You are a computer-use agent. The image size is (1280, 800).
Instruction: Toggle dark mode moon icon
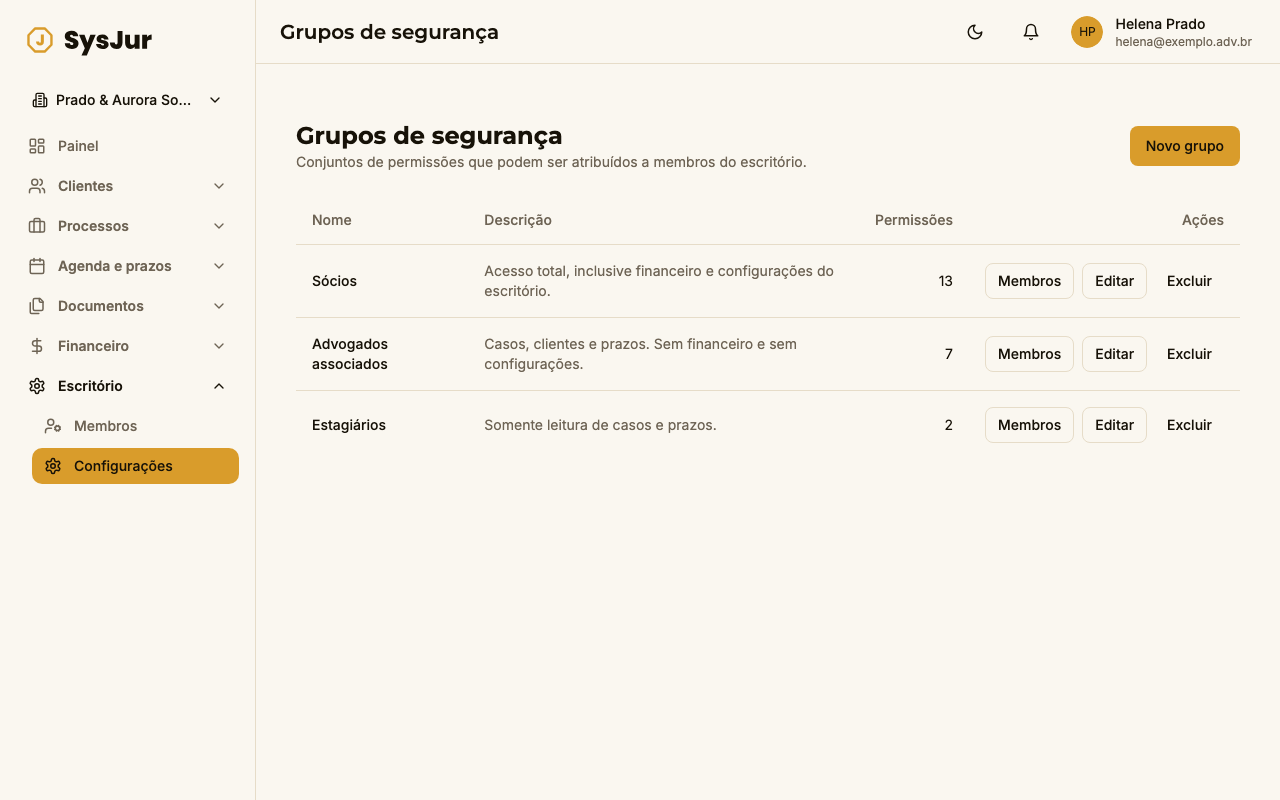[x=975, y=32]
